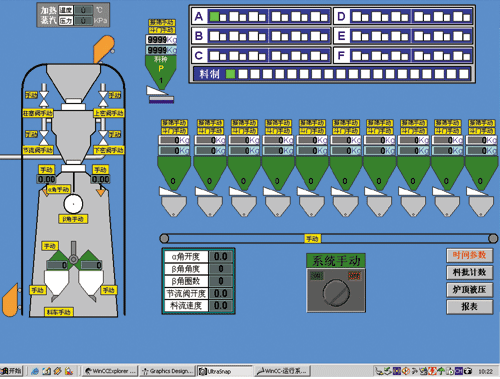The width and height of the screenshot is (500, 379).
Task: Toggle the 手动 mode label on the conveyor belt
Action: [312, 239]
